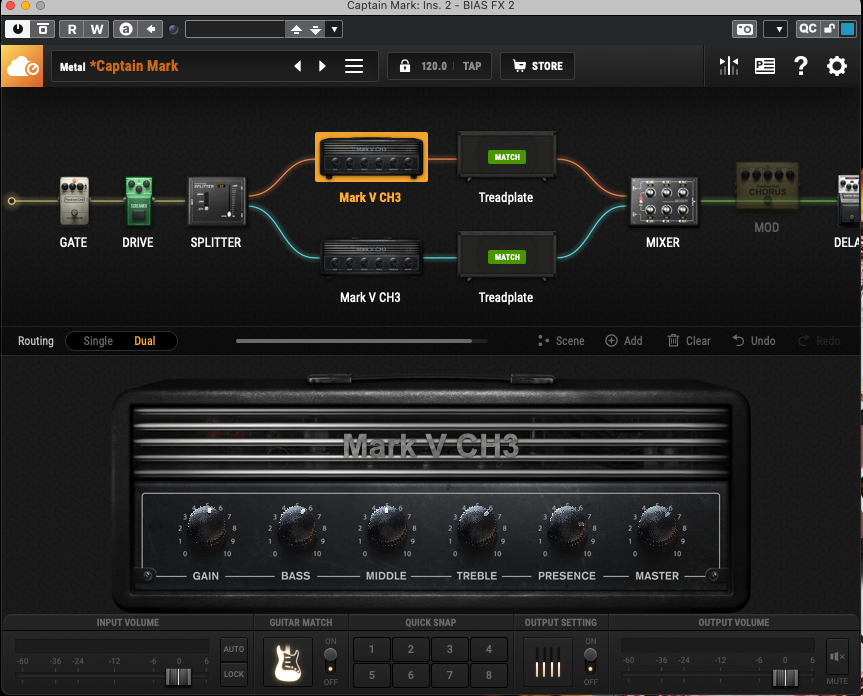
Task: Click the host bypass icon next to power
Action: point(42,29)
